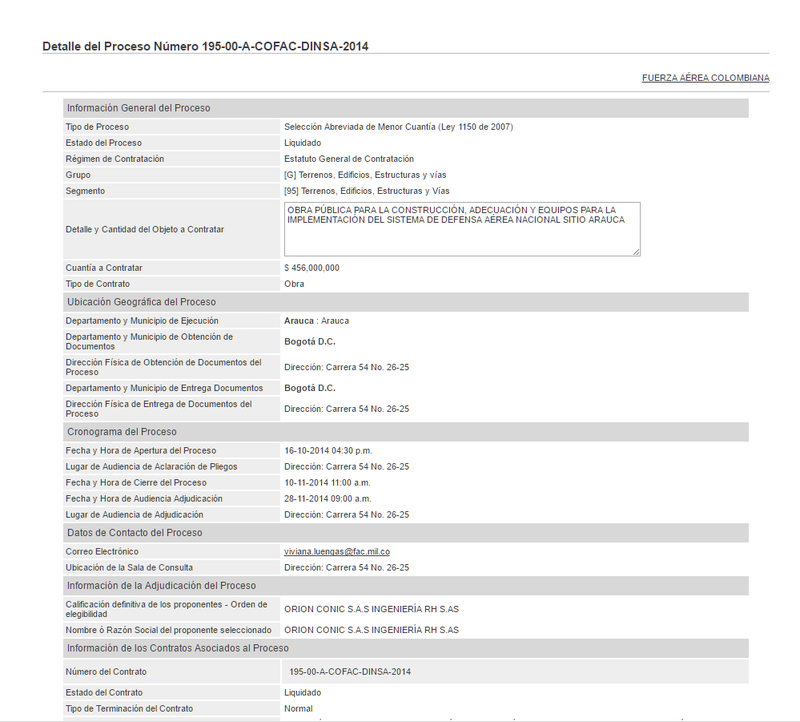The width and height of the screenshot is (800, 722).
Task: Open the FUERZA AÉREA COLOMBIANA link
Action: (705, 78)
